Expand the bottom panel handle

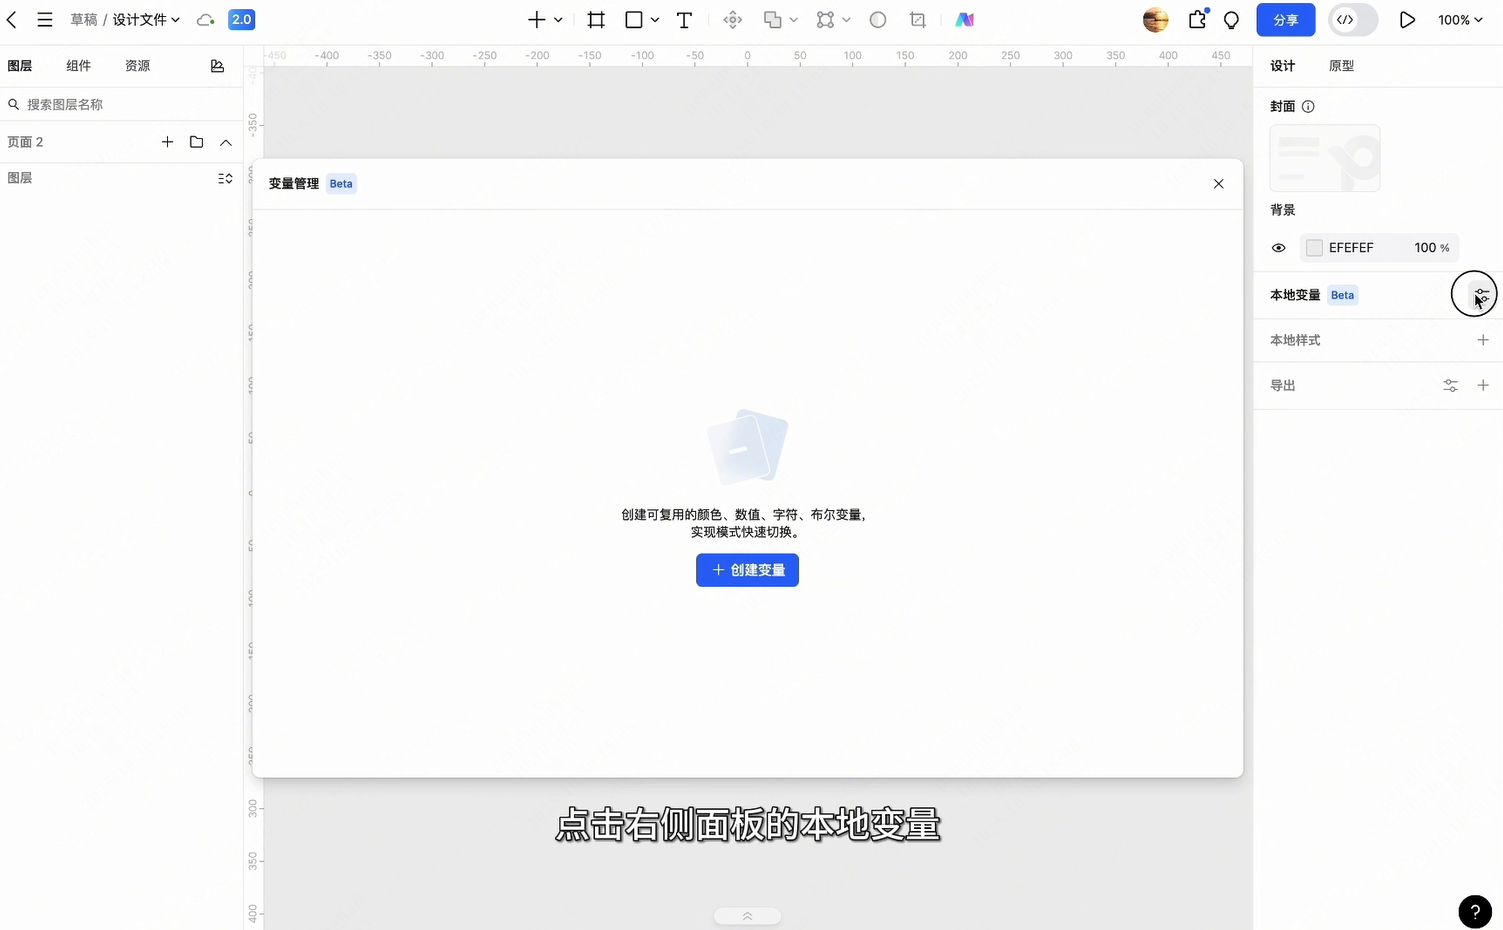tap(747, 916)
